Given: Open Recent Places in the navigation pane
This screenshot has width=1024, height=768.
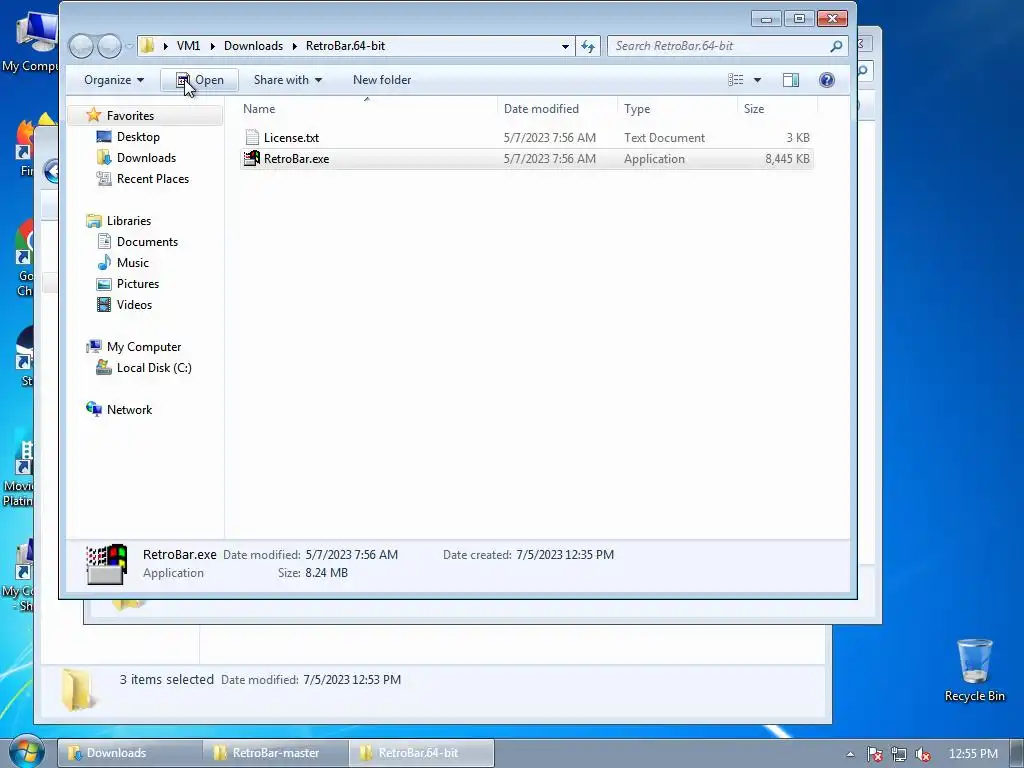Looking at the screenshot, I should tap(153, 178).
